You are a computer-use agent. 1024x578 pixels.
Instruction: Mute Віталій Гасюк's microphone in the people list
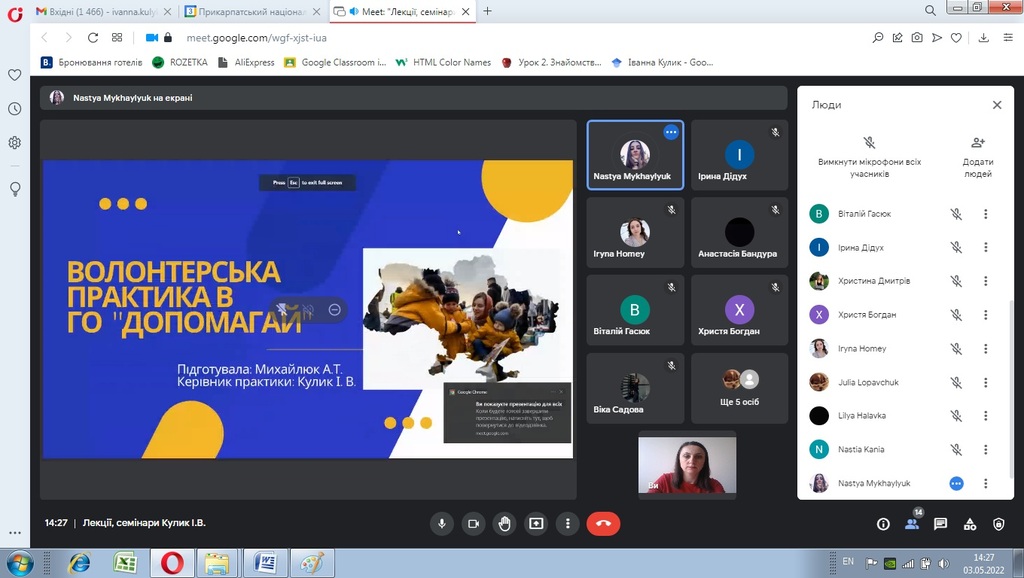[x=956, y=214]
